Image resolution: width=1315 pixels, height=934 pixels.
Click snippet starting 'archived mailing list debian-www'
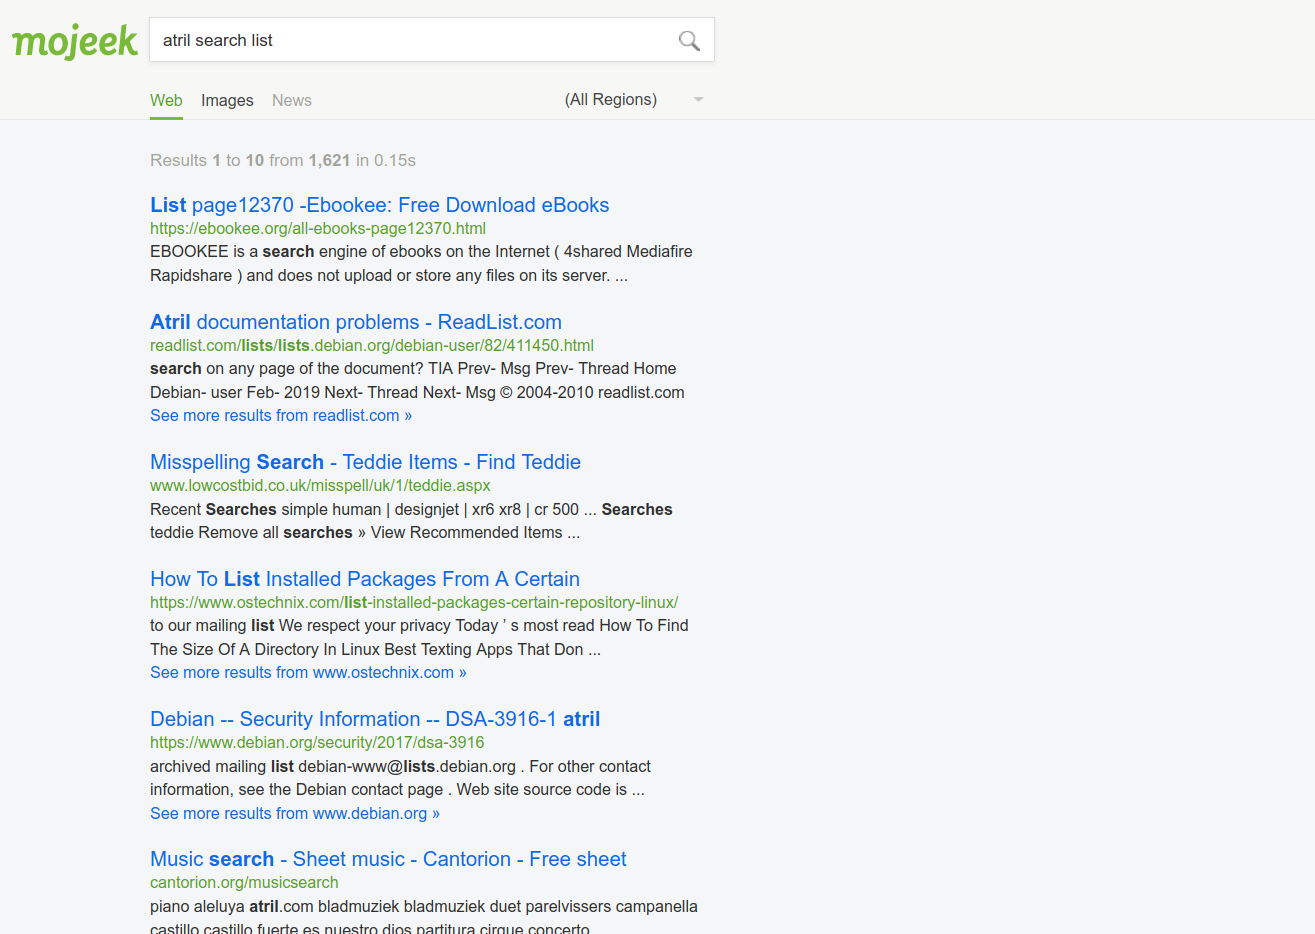pos(400,778)
